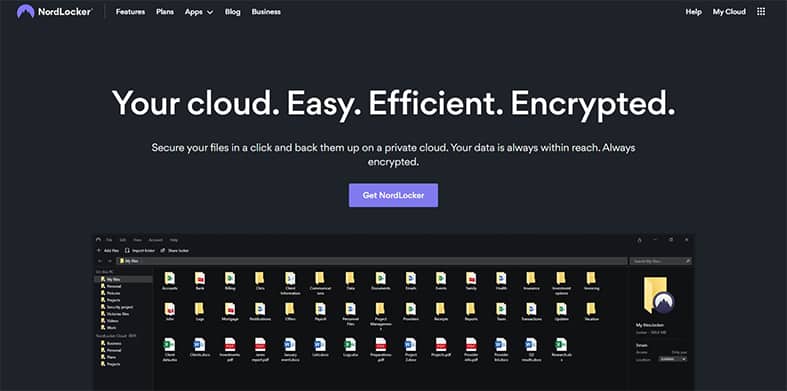This screenshot has height=391, width=787.
Task: Click the My files path bar
Action: point(371,261)
